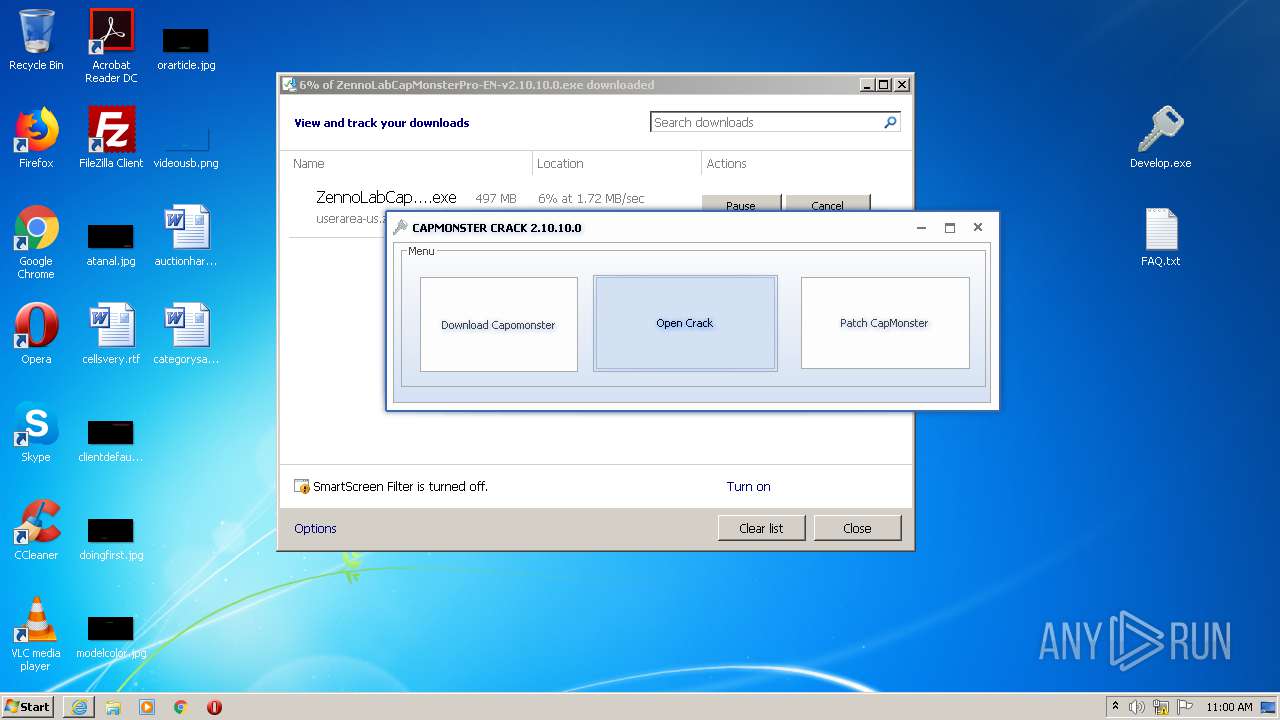Viewport: 1280px width, 720px height.
Task: Open Firefox desktop shortcut
Action: click(x=36, y=138)
